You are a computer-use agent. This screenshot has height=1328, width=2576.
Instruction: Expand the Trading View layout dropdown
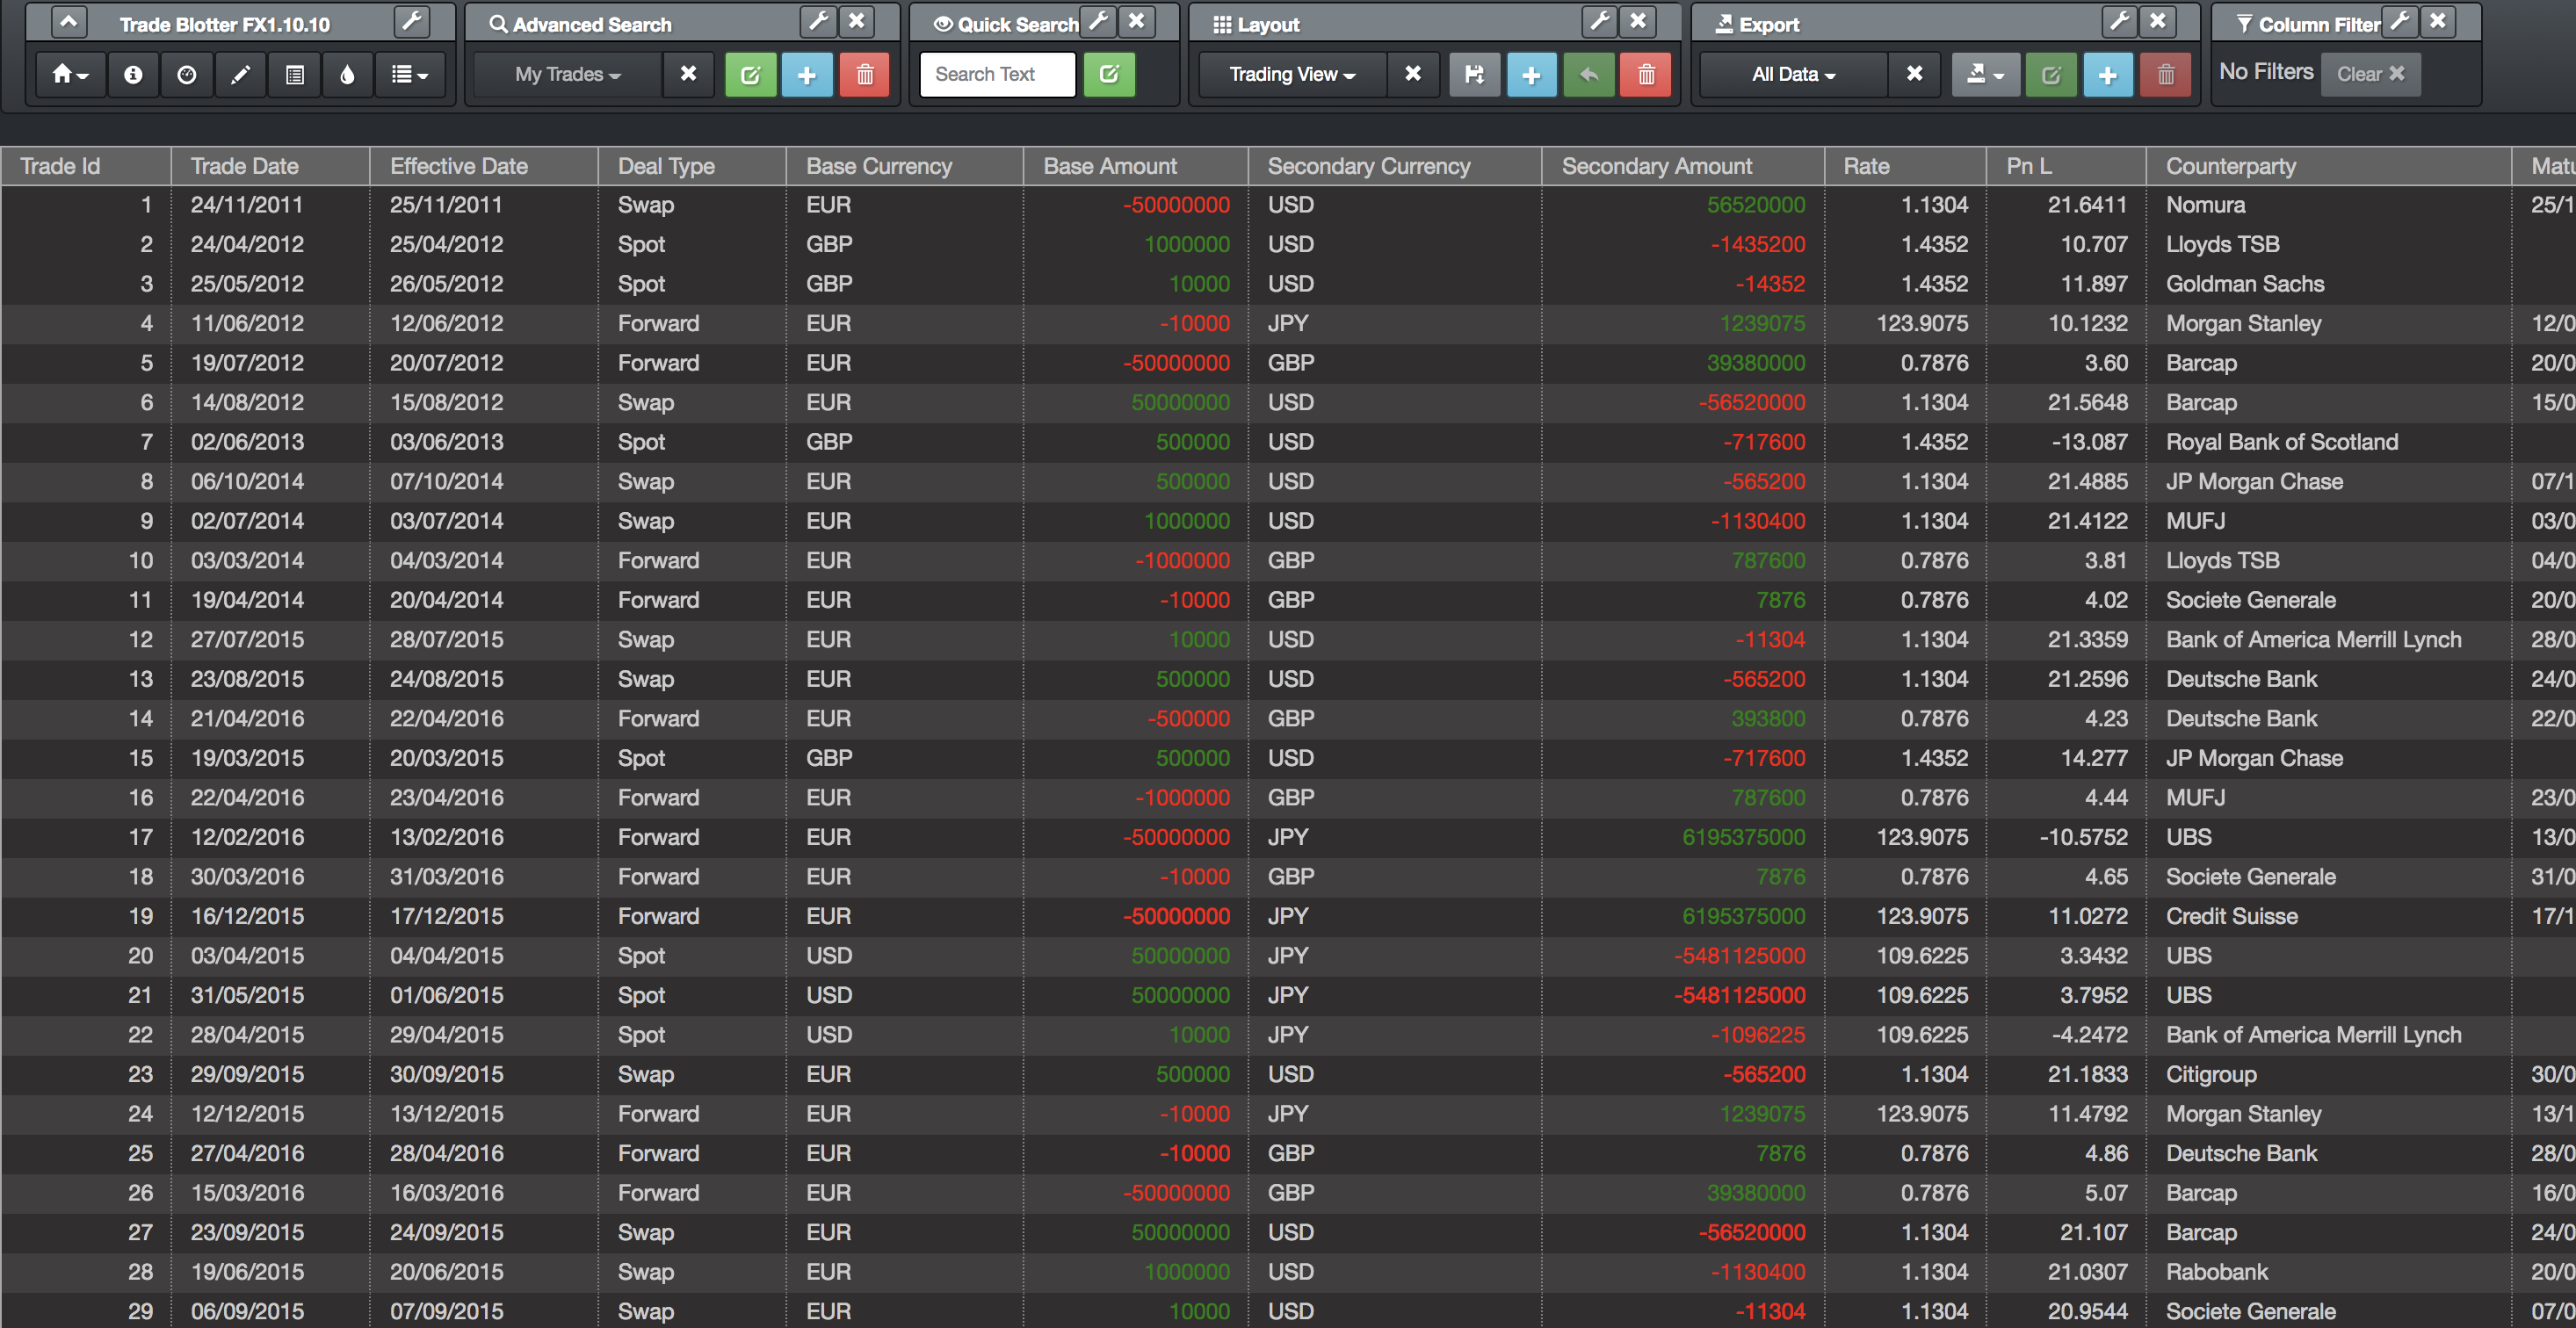click(x=1292, y=74)
